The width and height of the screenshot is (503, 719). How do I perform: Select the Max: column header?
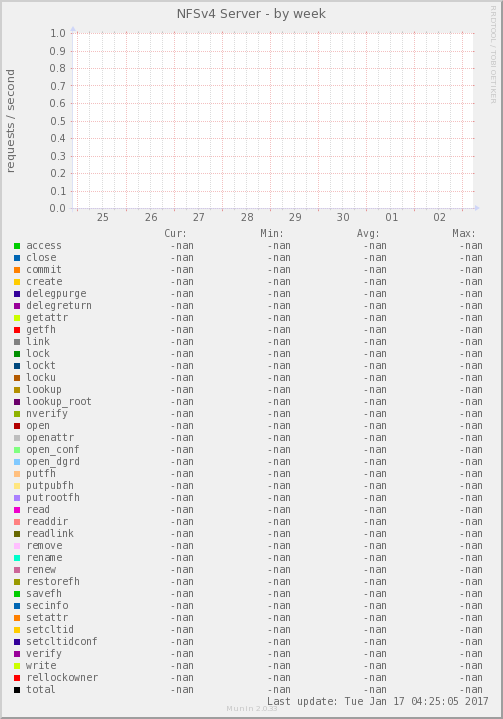point(464,233)
